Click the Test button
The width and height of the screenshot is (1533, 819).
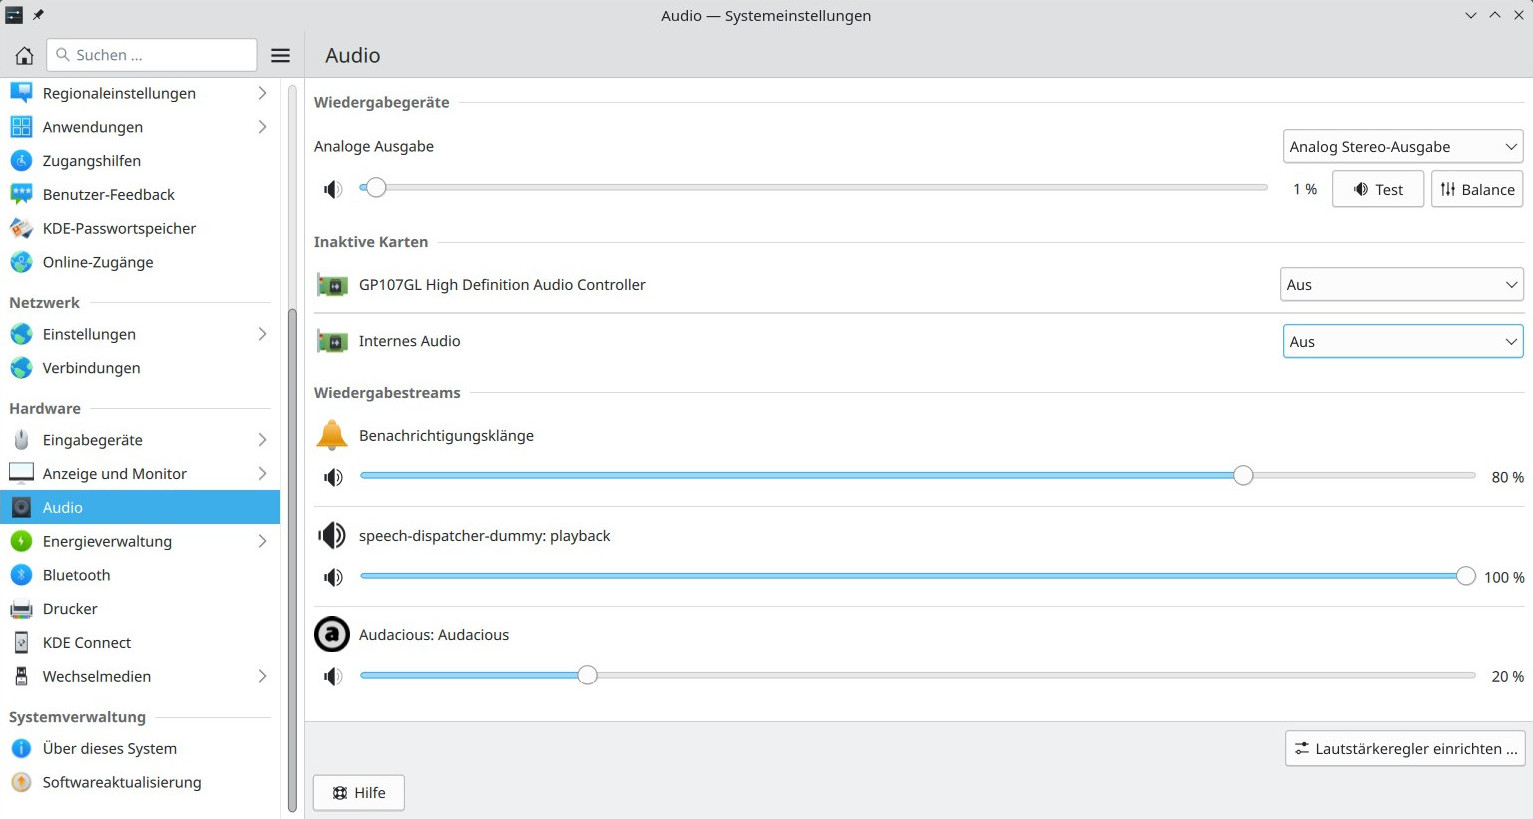tap(1377, 190)
